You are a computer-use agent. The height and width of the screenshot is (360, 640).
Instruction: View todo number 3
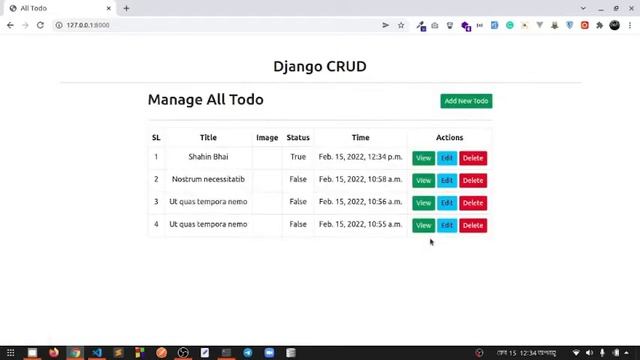(423, 203)
